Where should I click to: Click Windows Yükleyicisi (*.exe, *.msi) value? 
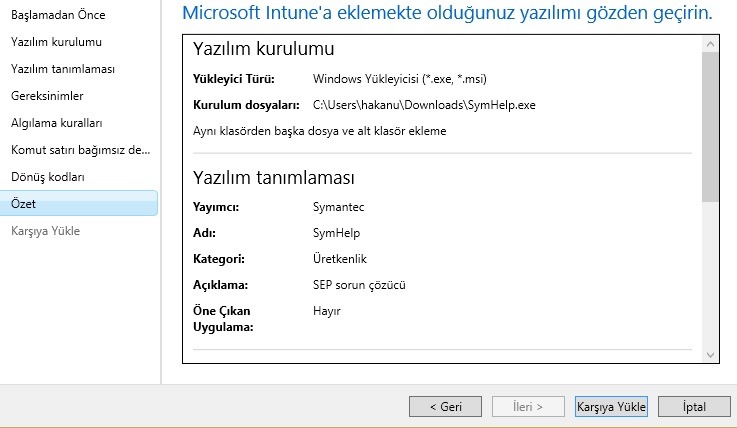[400, 79]
